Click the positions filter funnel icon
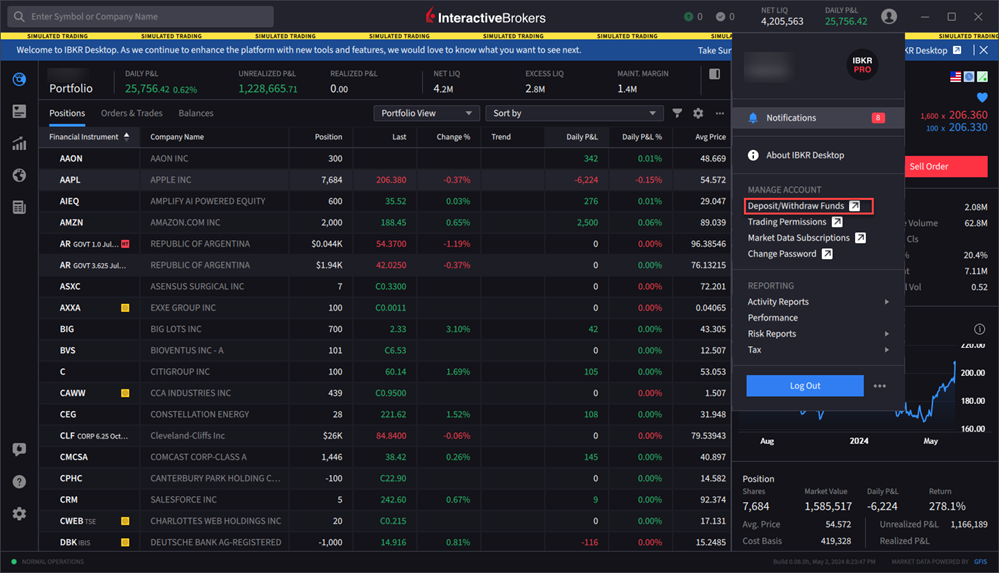Image resolution: width=999 pixels, height=573 pixels. click(677, 113)
